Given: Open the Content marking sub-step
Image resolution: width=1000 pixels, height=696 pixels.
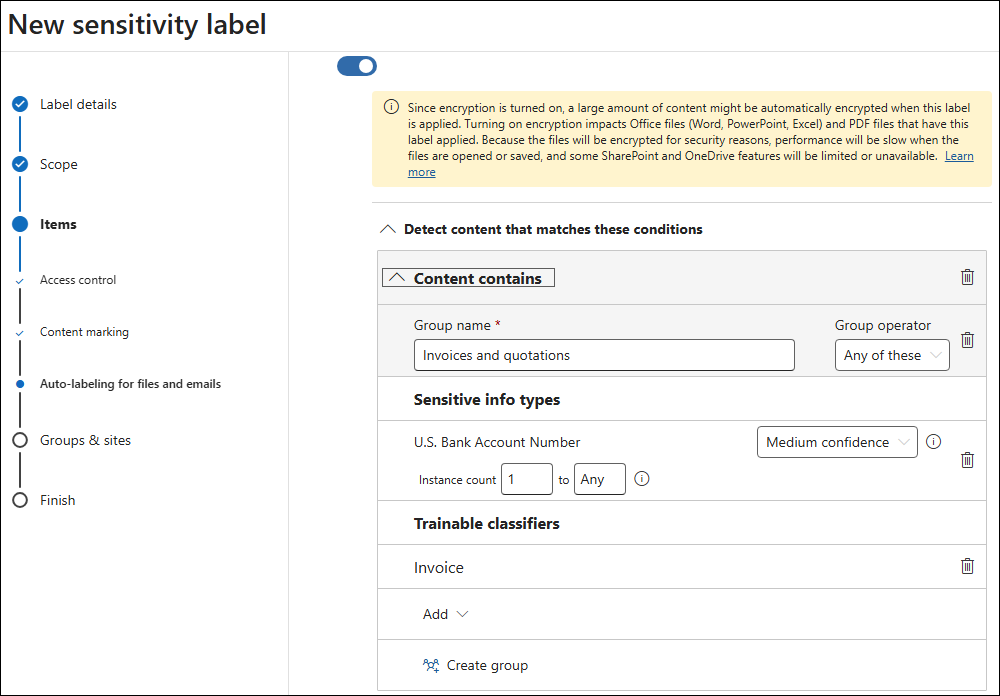Looking at the screenshot, I should [x=84, y=332].
